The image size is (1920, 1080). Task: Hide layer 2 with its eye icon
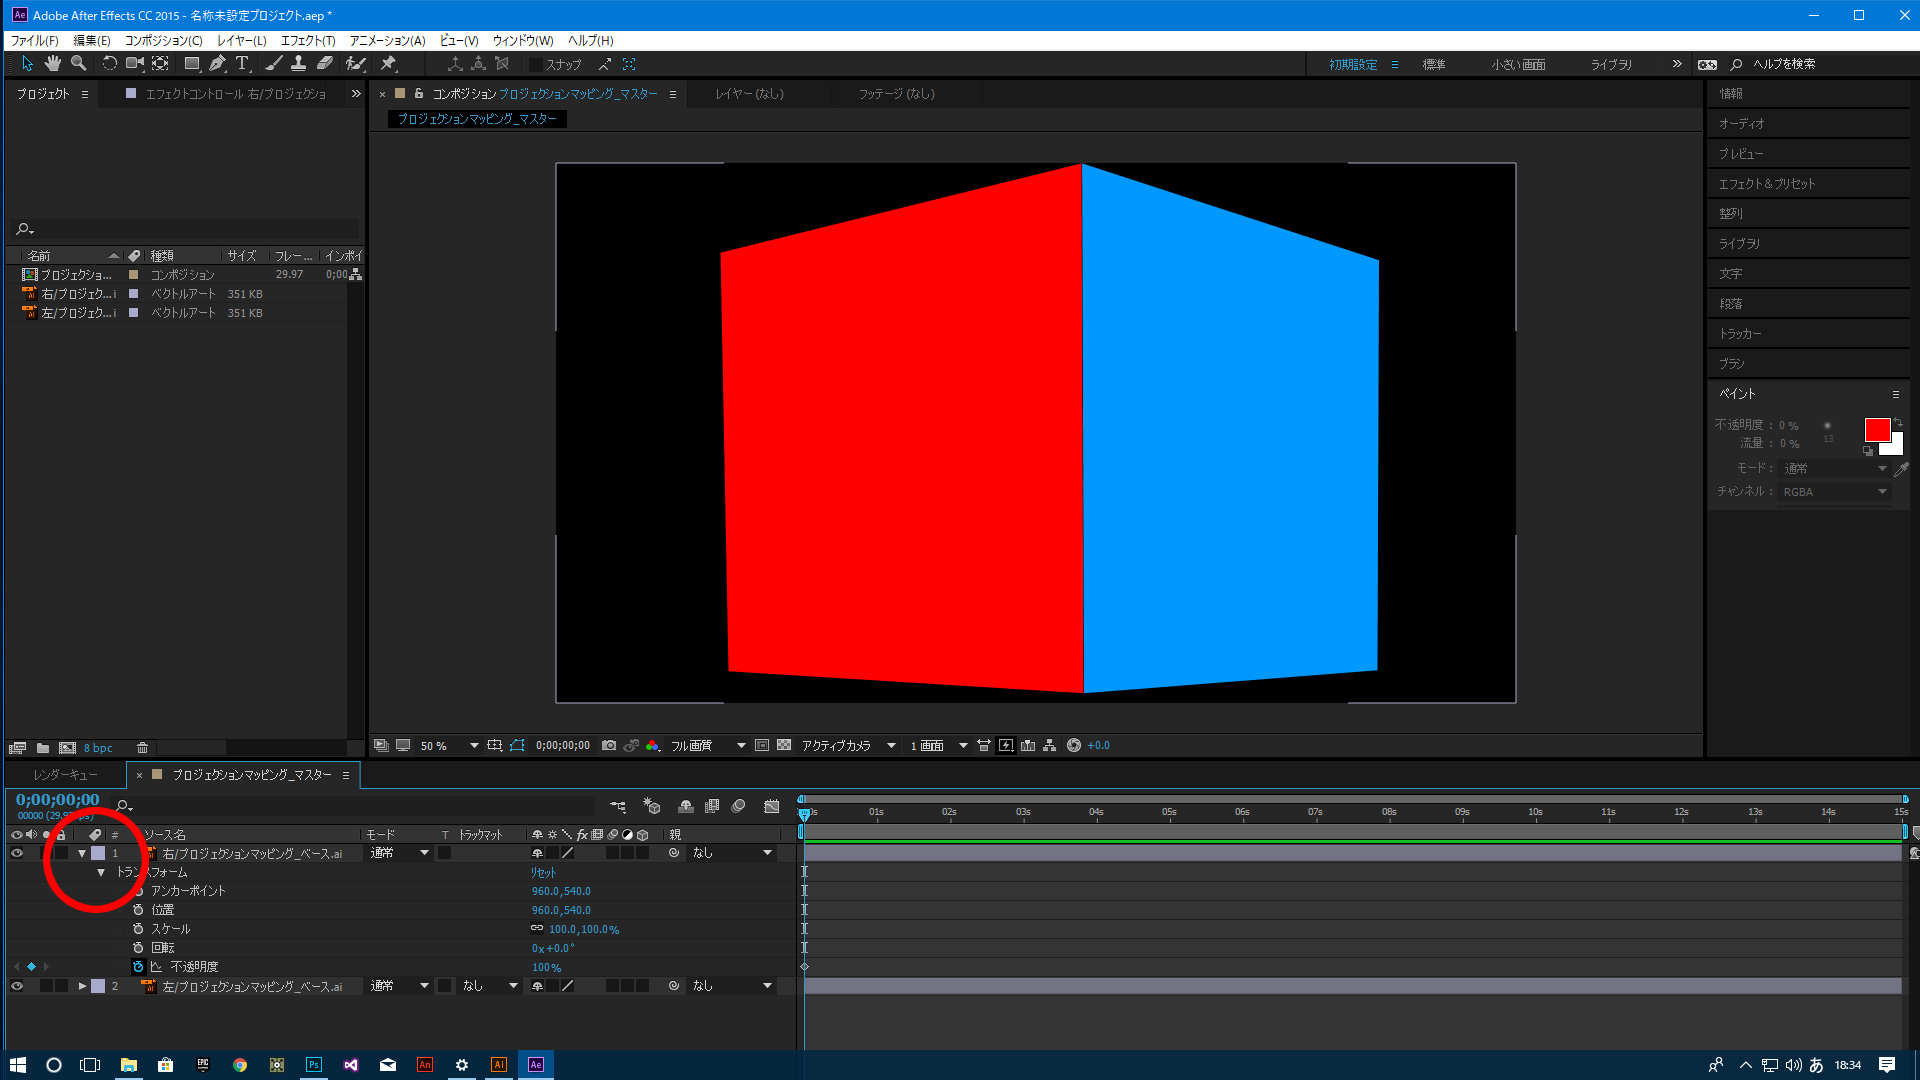pos(16,986)
